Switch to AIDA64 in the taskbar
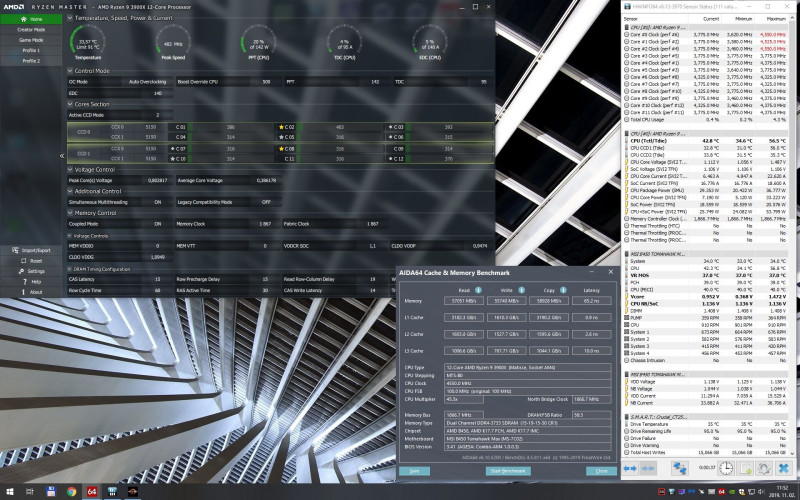This screenshot has width=800, height=500. click(92, 492)
